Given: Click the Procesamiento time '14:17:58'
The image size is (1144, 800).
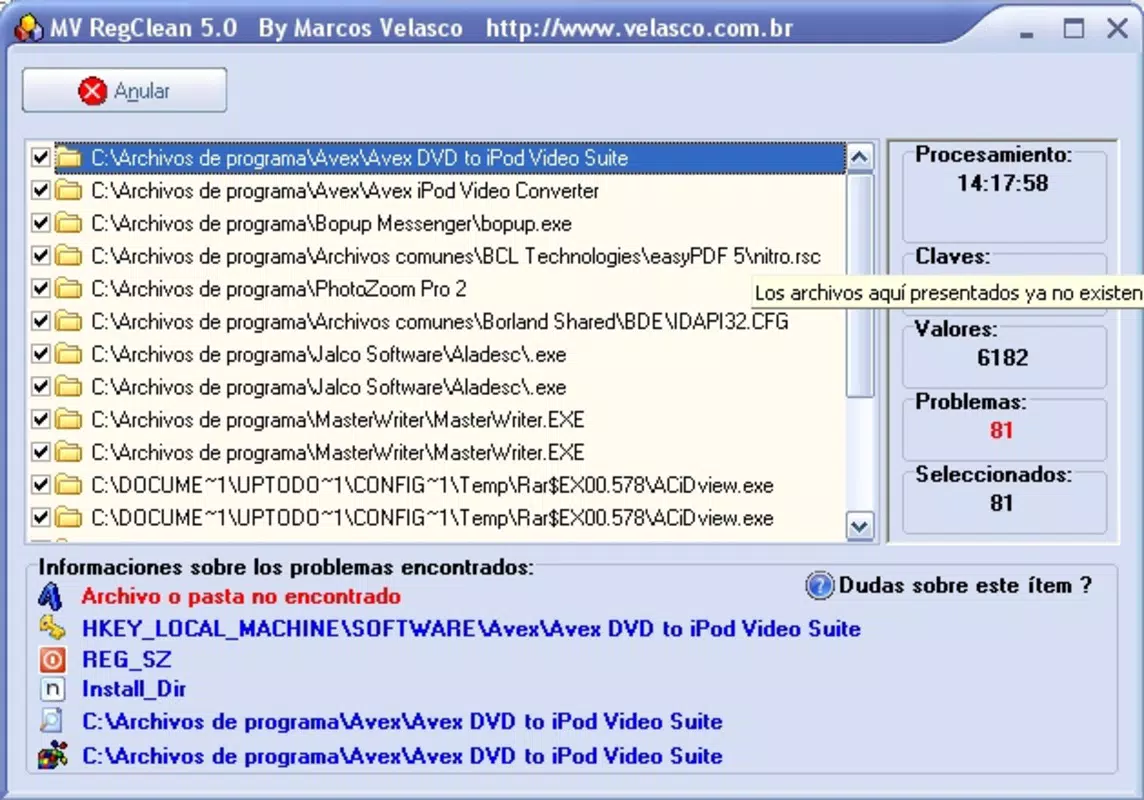Looking at the screenshot, I should (1002, 183).
